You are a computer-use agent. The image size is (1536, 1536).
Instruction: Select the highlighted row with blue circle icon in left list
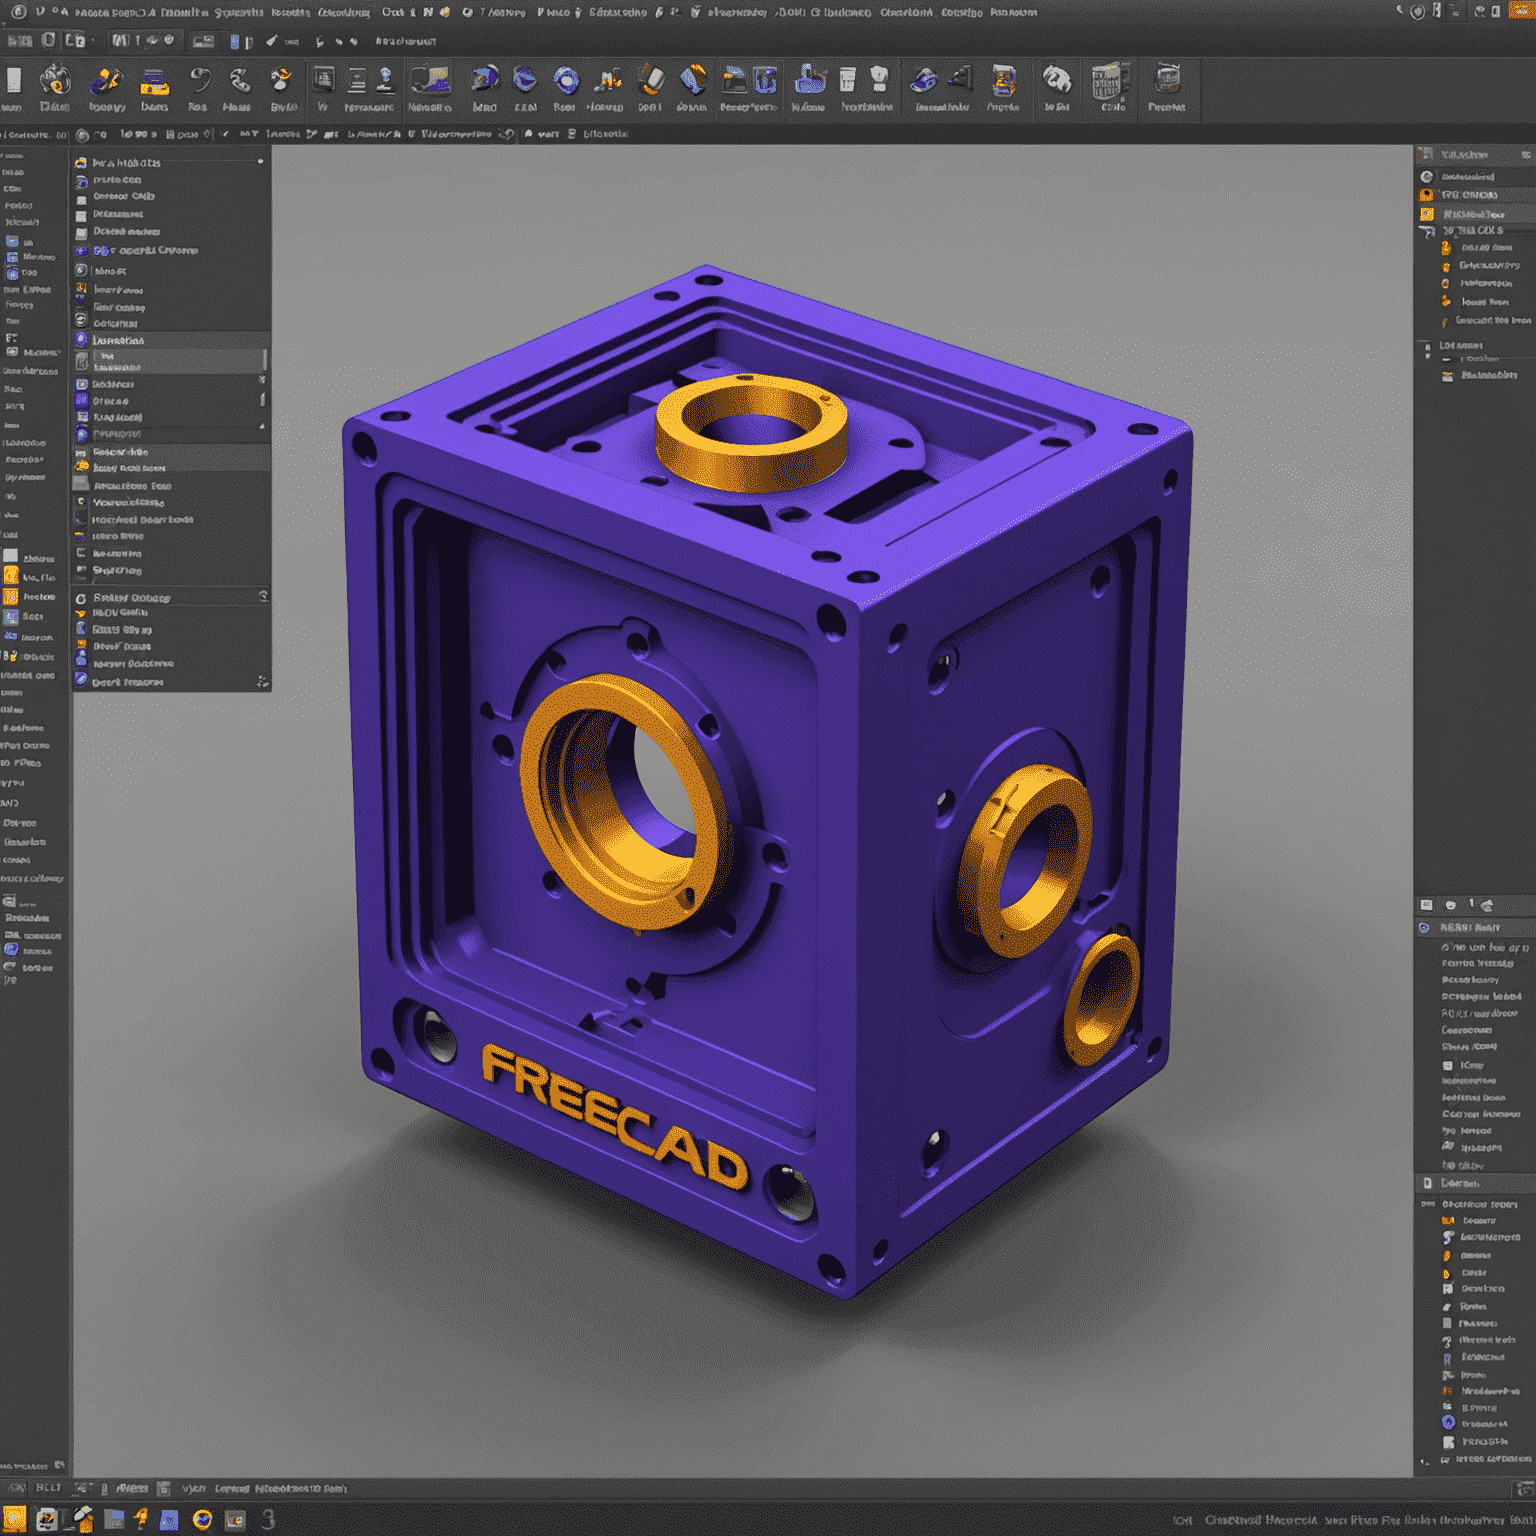[171, 341]
